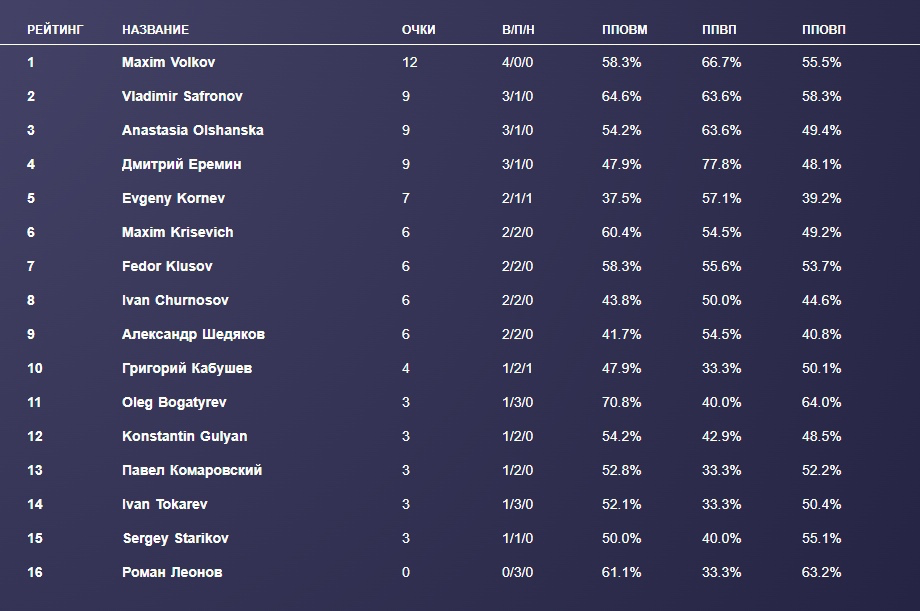This screenshot has height=611, width=920.
Task: Select Григорий Кабушев in the table
Action: tap(187, 368)
